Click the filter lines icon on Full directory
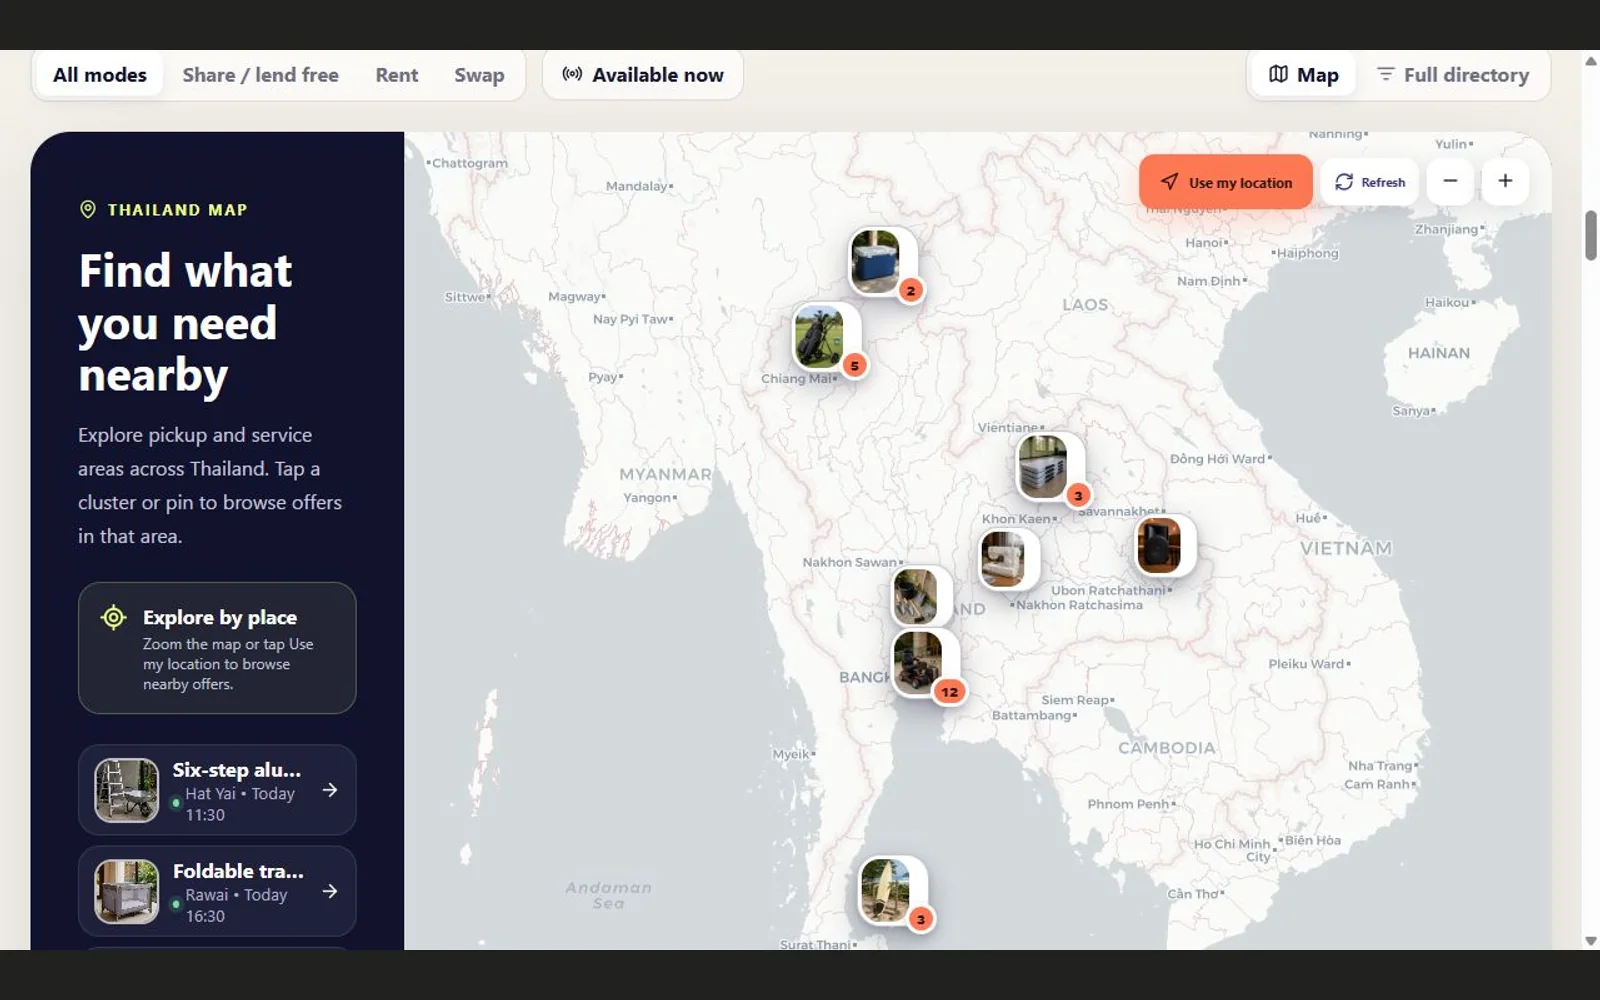Image resolution: width=1600 pixels, height=1000 pixels. coord(1385,74)
